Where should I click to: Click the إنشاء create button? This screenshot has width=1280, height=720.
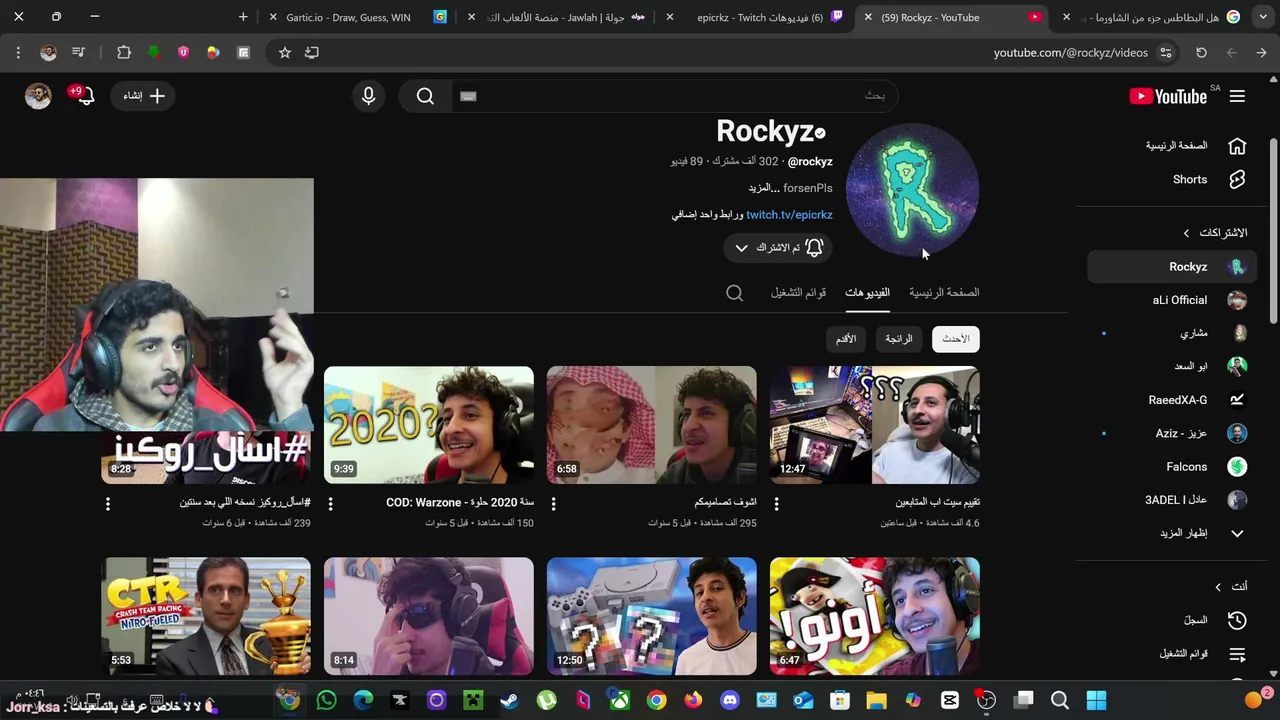click(144, 96)
